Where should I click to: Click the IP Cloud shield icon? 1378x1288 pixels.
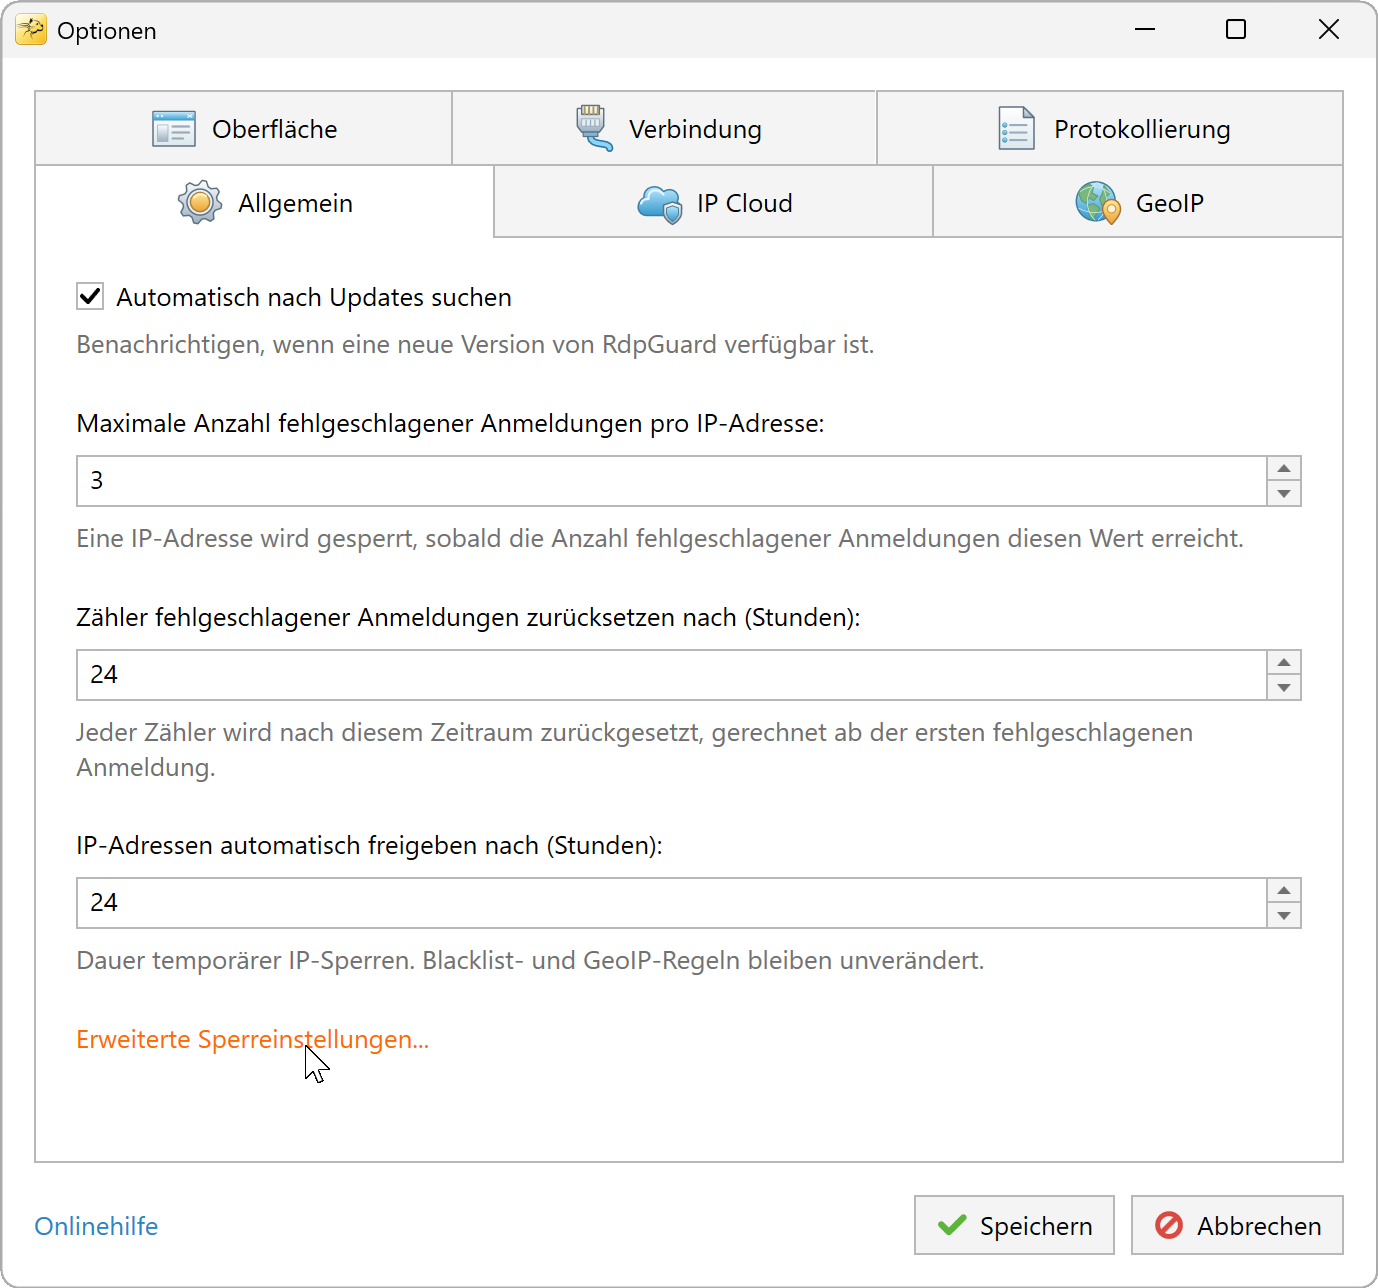tap(660, 204)
